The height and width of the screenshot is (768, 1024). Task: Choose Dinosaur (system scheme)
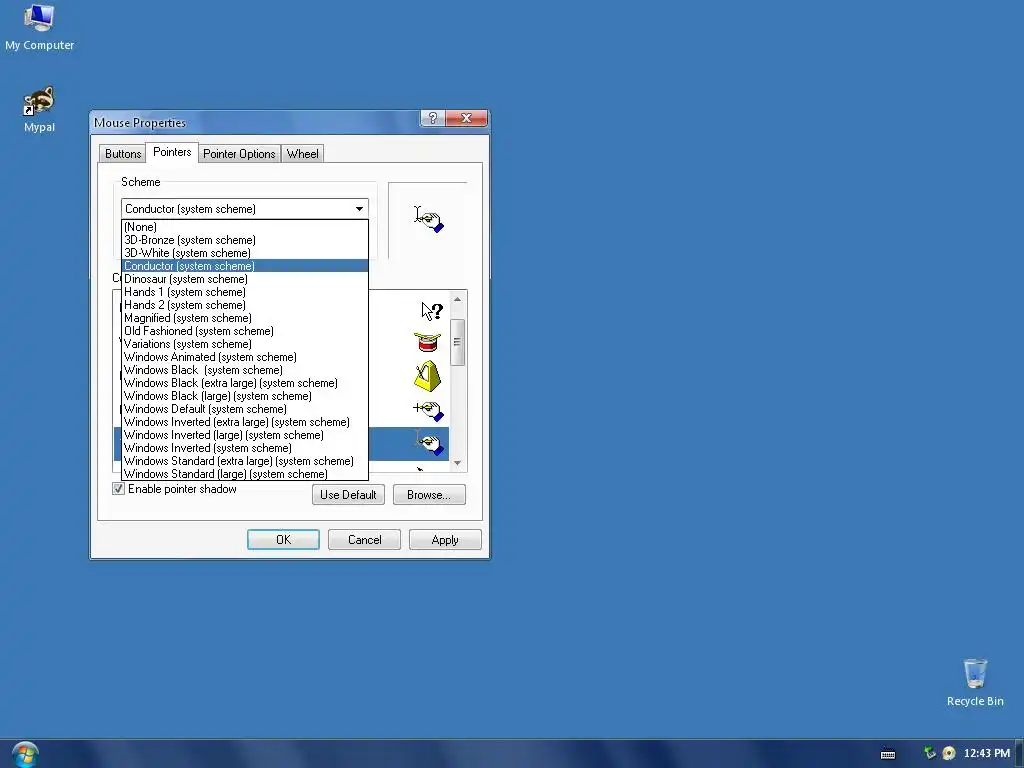coord(245,279)
